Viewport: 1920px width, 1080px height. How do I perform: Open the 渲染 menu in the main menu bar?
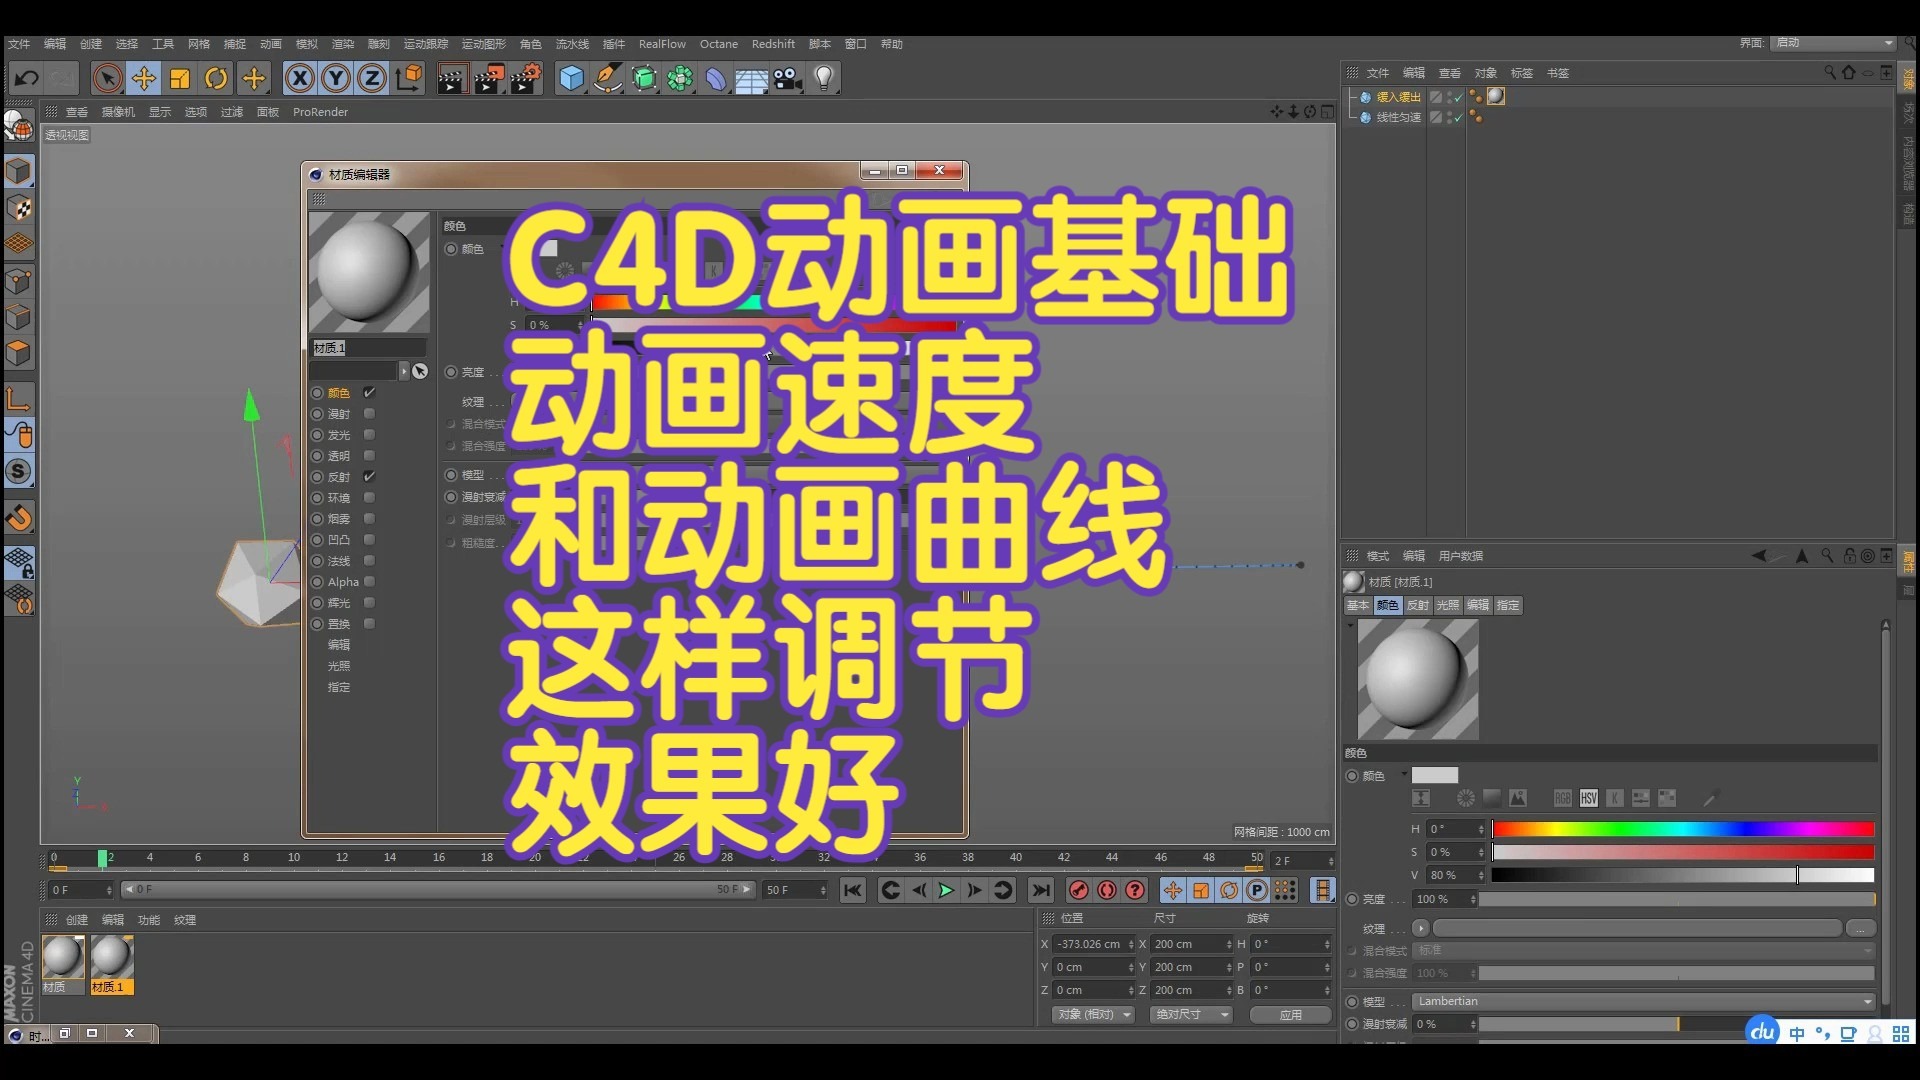[x=343, y=44]
